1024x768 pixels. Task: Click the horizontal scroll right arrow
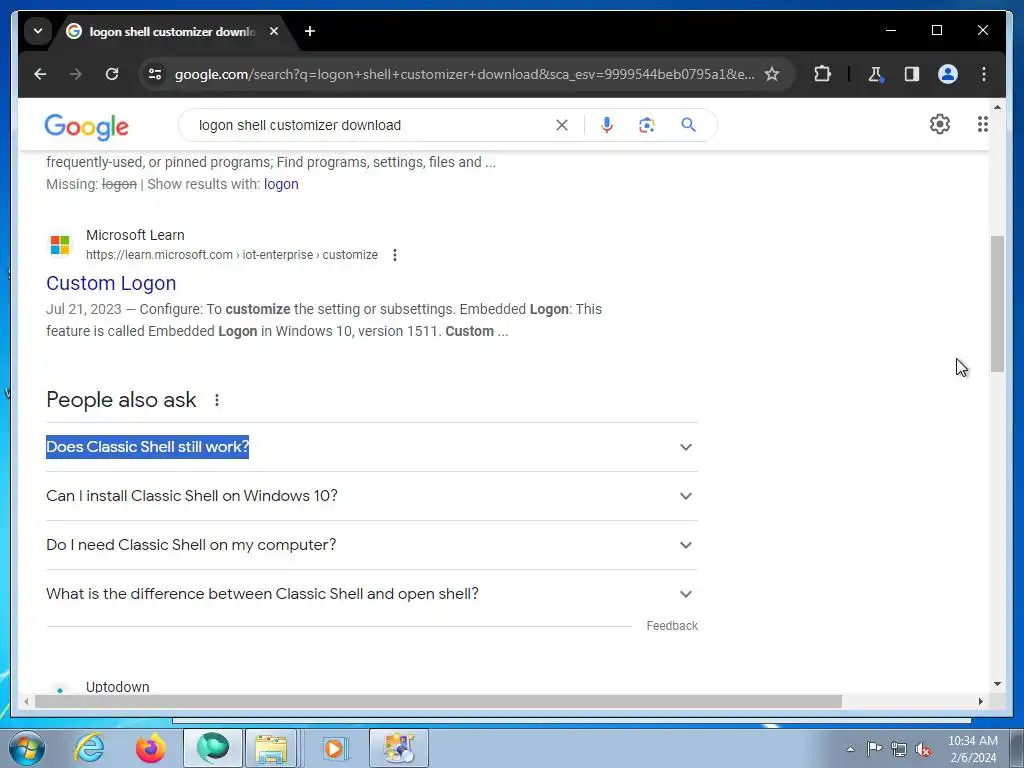[x=980, y=701]
